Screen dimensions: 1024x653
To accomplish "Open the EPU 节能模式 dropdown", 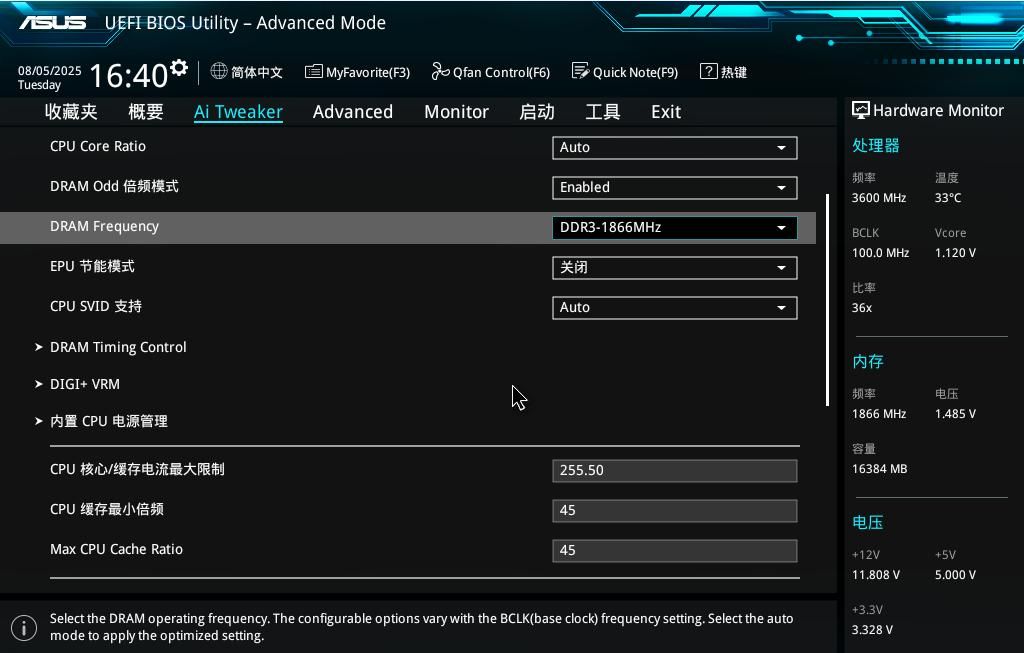I will click(674, 267).
